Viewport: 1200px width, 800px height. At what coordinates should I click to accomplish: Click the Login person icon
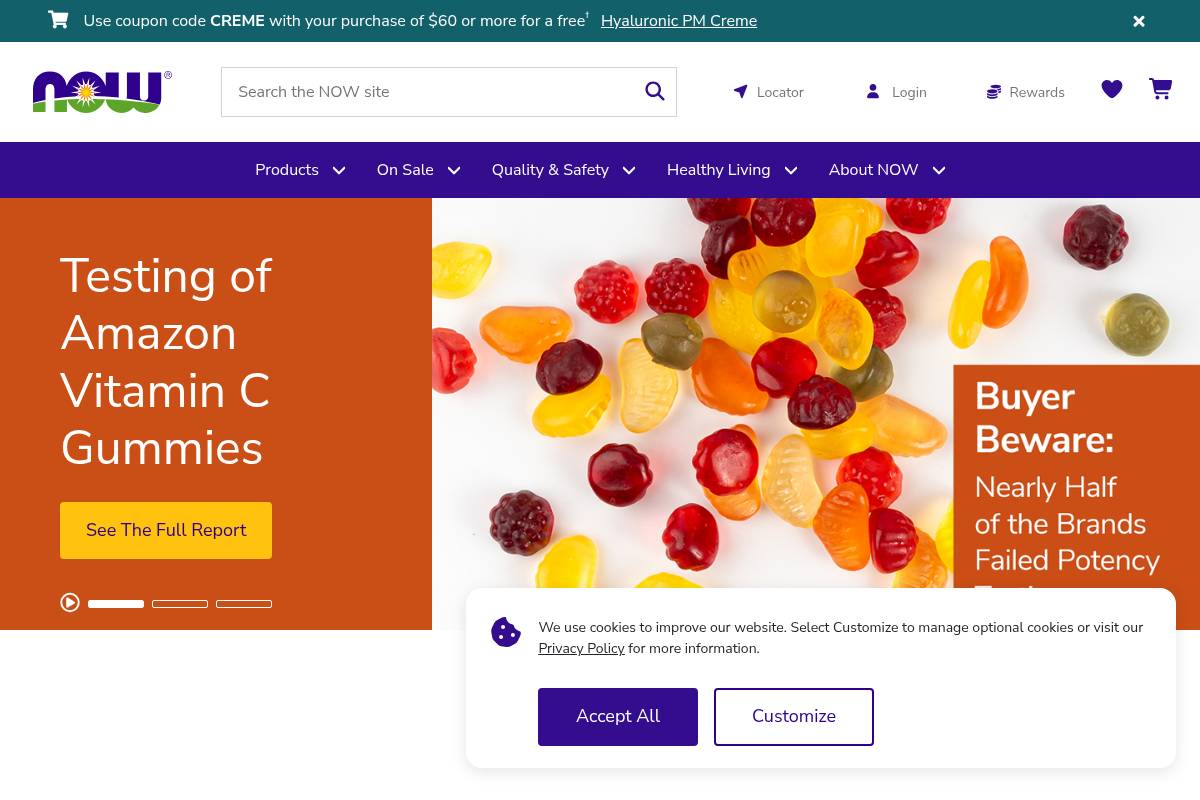(x=873, y=92)
